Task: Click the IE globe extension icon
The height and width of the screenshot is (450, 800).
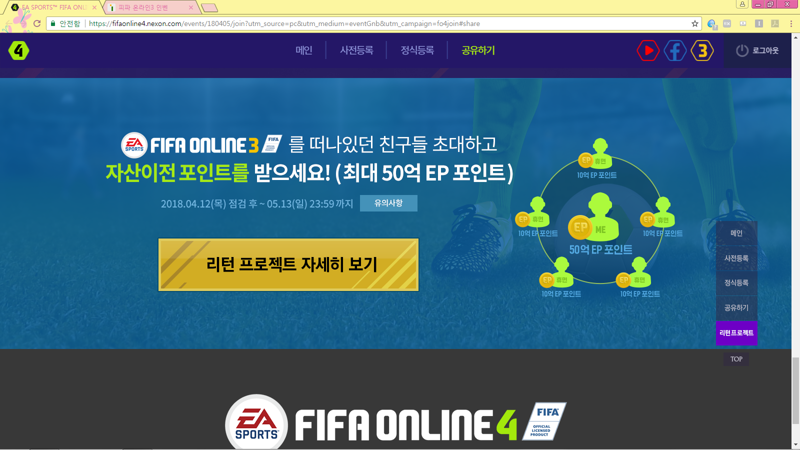Action: [x=712, y=23]
